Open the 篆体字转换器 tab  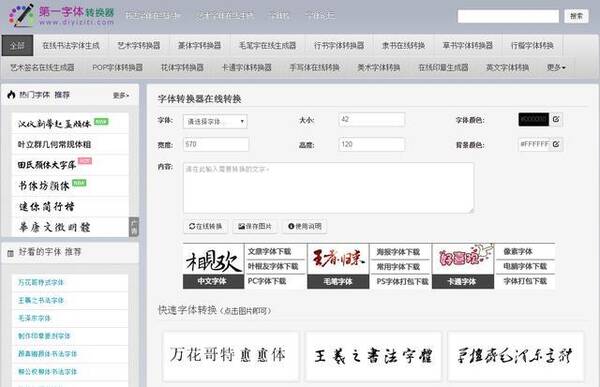coord(199,46)
